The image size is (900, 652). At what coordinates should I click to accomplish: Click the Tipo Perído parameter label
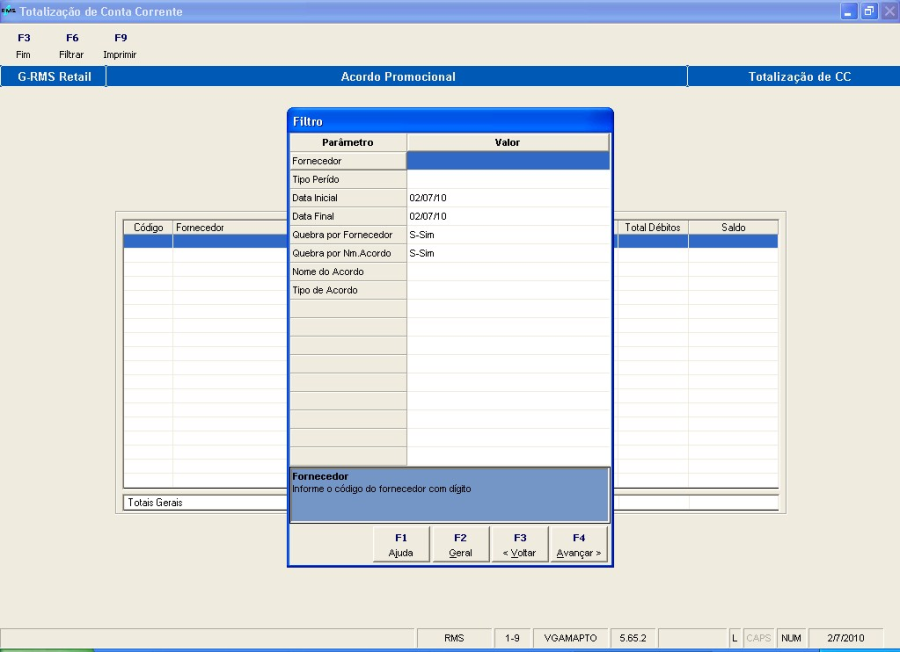[x=348, y=179]
